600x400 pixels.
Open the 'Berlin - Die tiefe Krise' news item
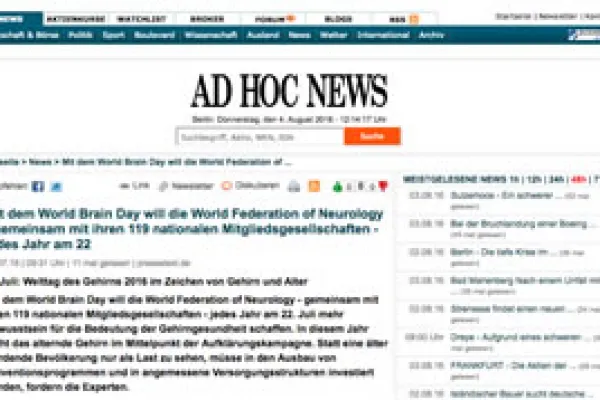tap(501, 252)
